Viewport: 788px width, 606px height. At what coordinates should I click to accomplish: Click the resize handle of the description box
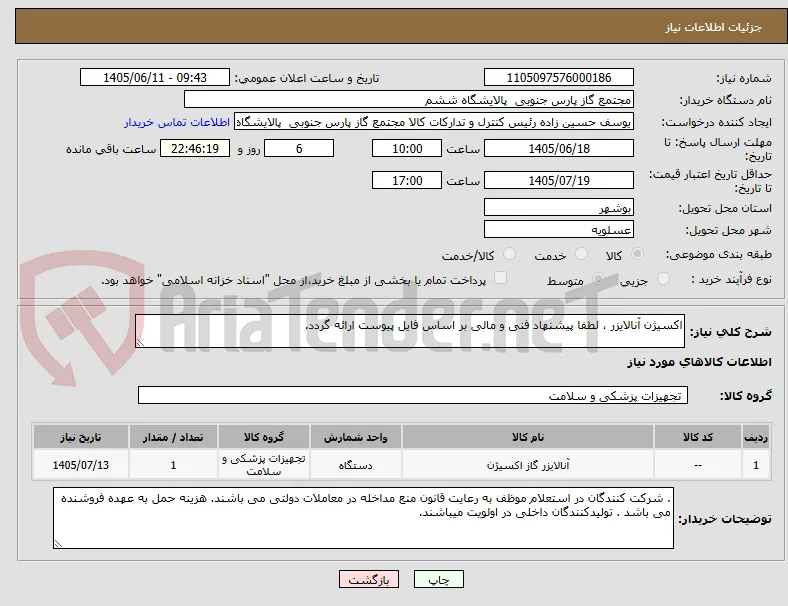click(x=140, y=343)
